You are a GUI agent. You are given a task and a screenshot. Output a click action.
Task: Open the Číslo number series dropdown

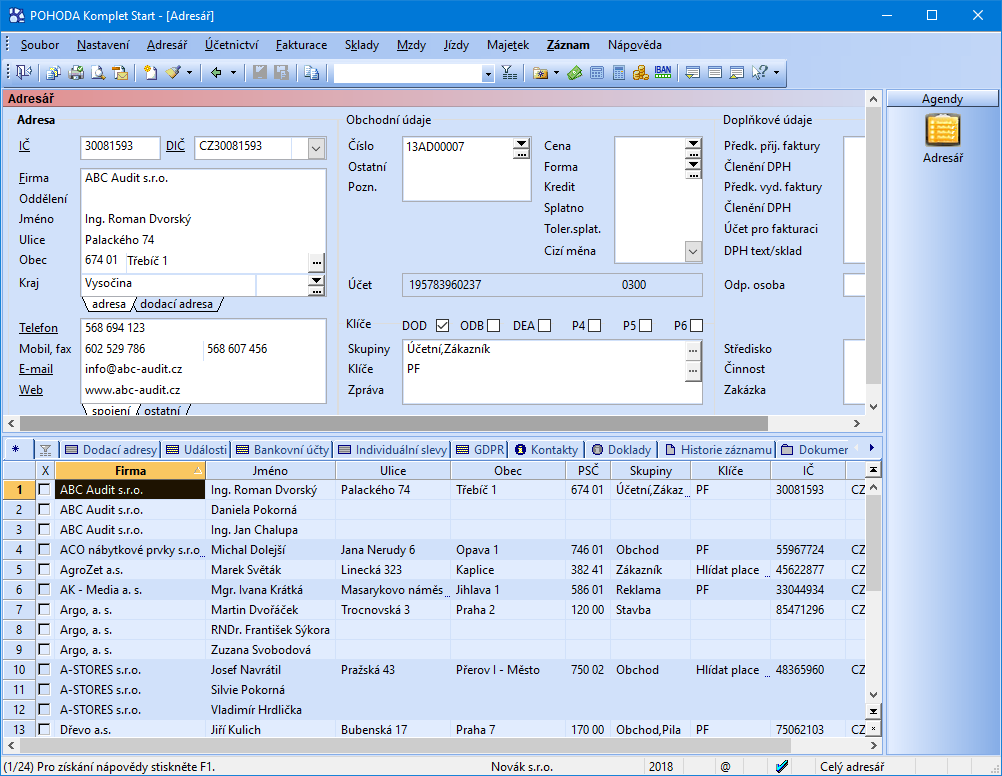coord(522,143)
